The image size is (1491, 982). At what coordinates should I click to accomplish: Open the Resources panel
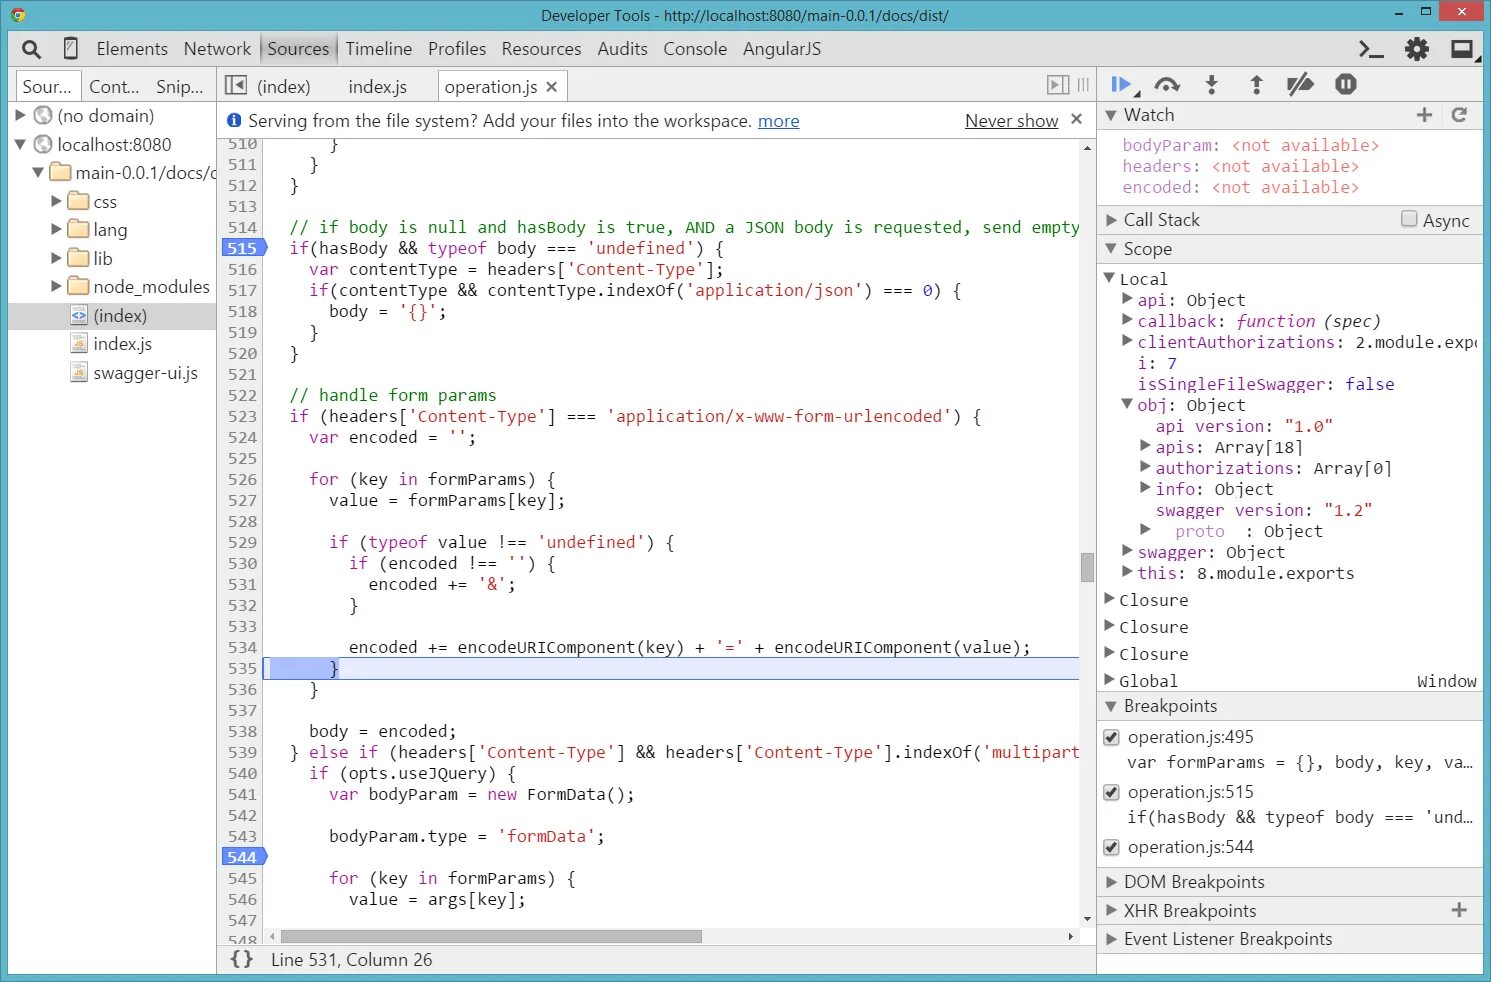[541, 49]
